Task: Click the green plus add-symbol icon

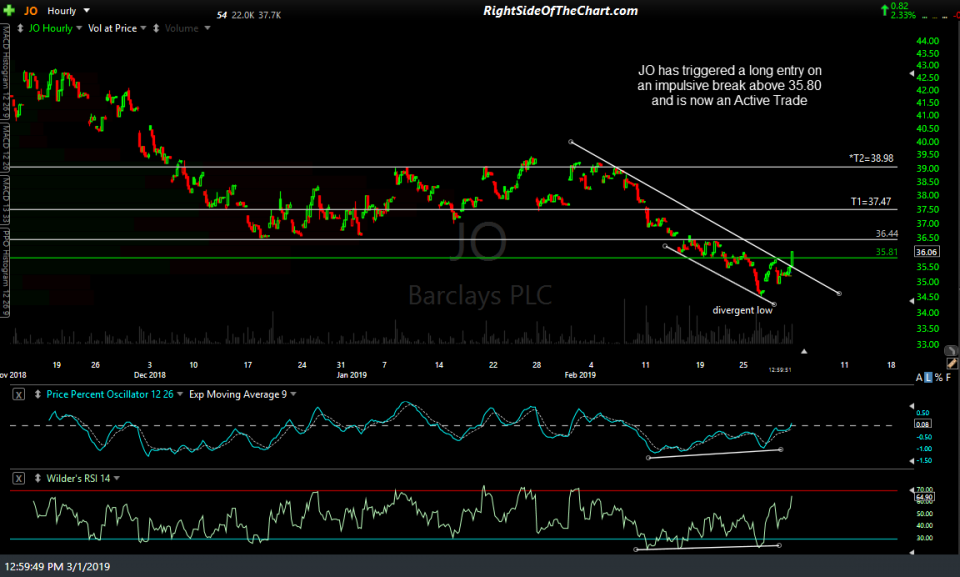Action: (x=11, y=11)
